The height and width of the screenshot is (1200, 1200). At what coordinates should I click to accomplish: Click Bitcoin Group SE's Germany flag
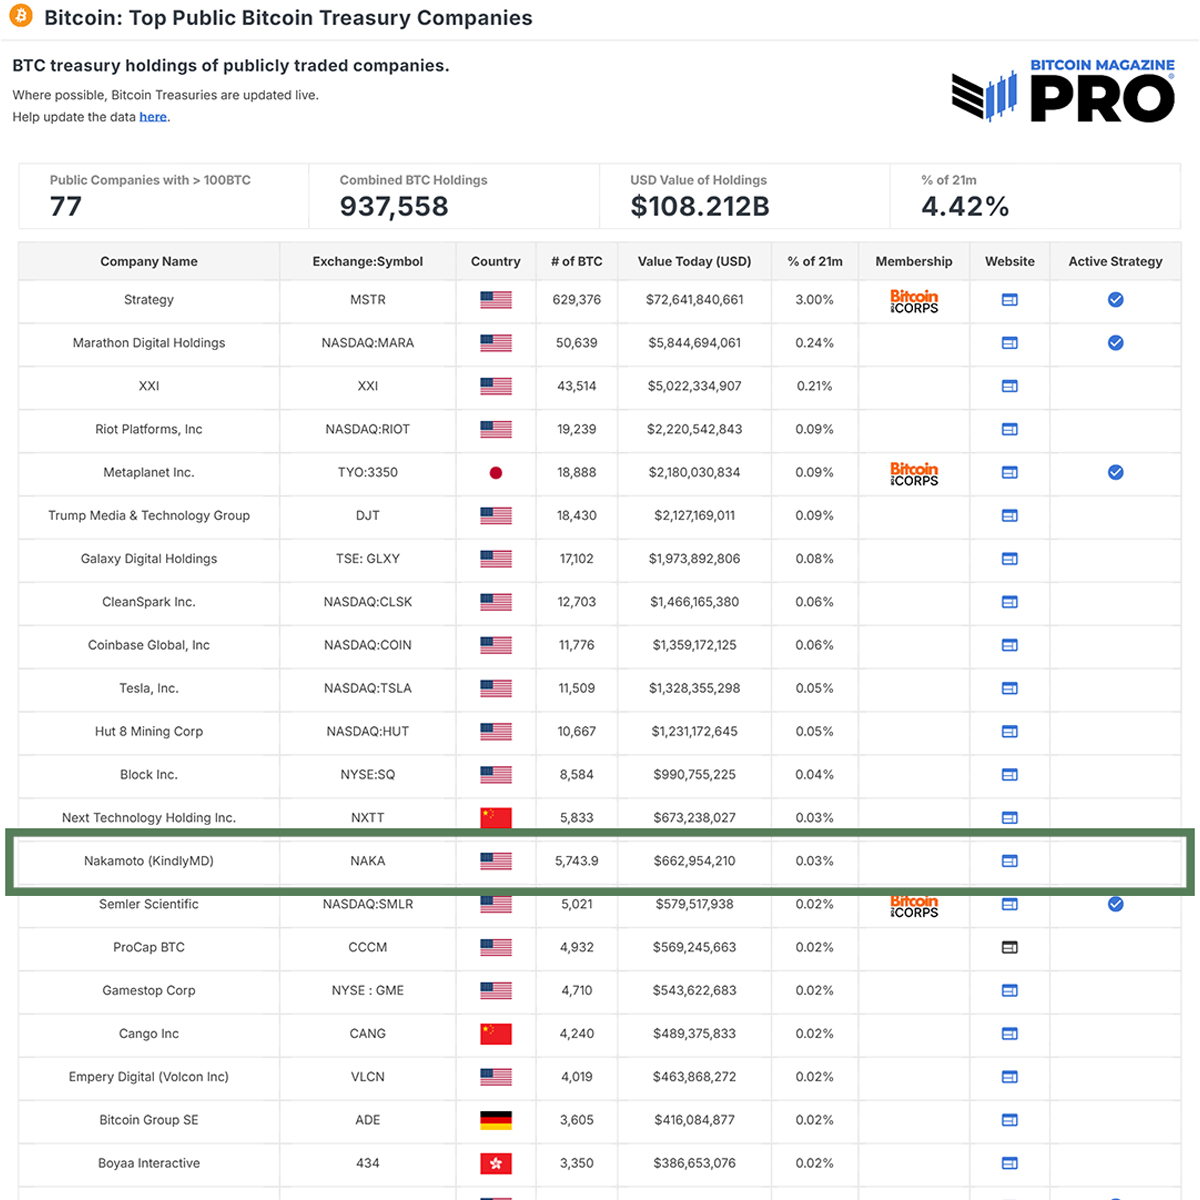496,1120
